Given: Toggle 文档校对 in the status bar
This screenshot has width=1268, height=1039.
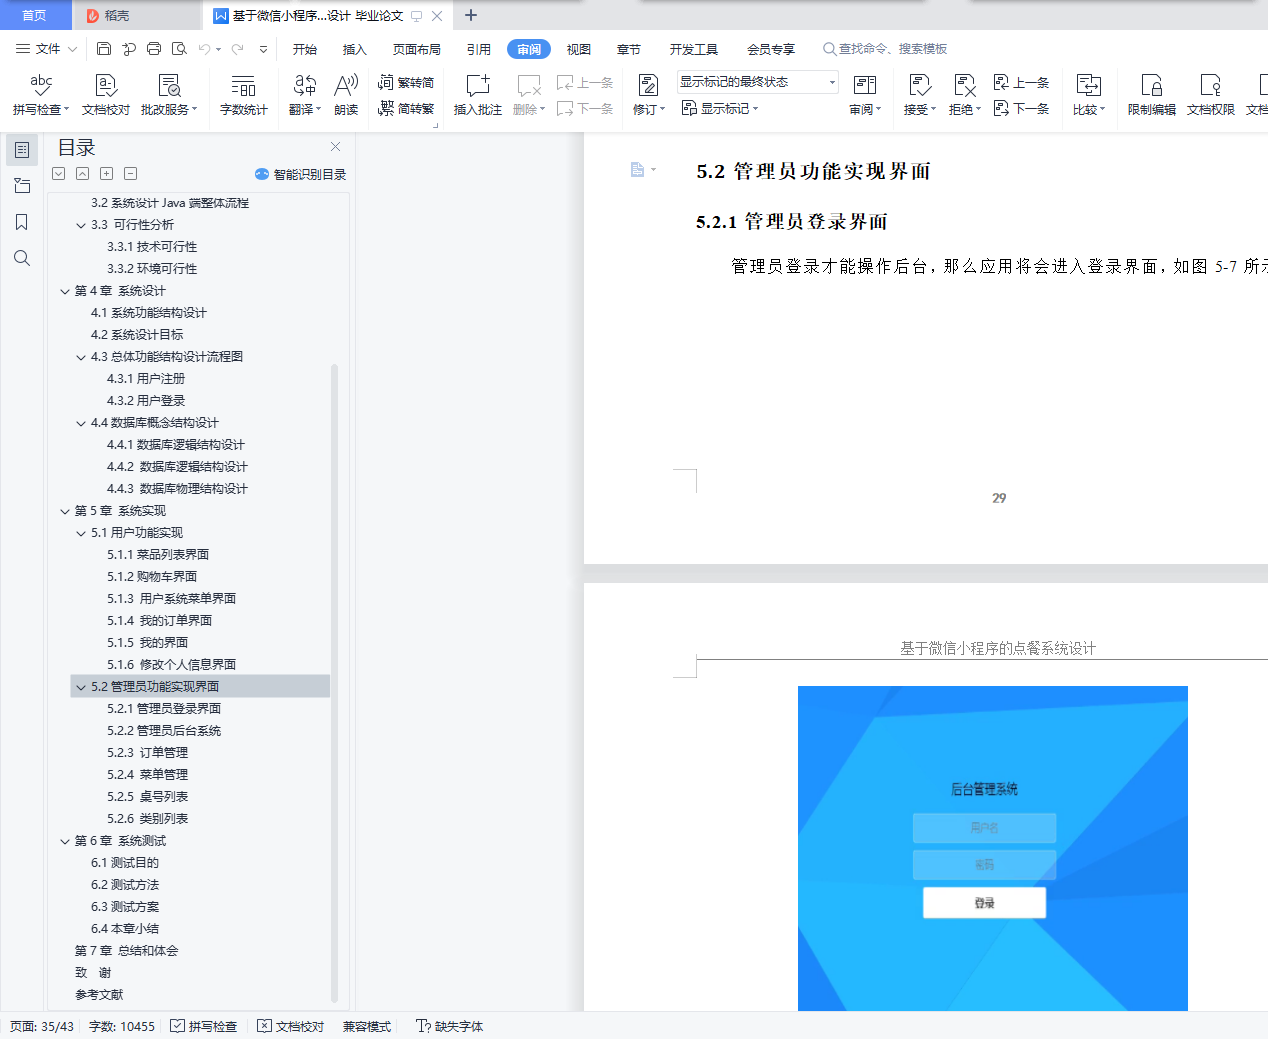Looking at the screenshot, I should pos(290,1026).
